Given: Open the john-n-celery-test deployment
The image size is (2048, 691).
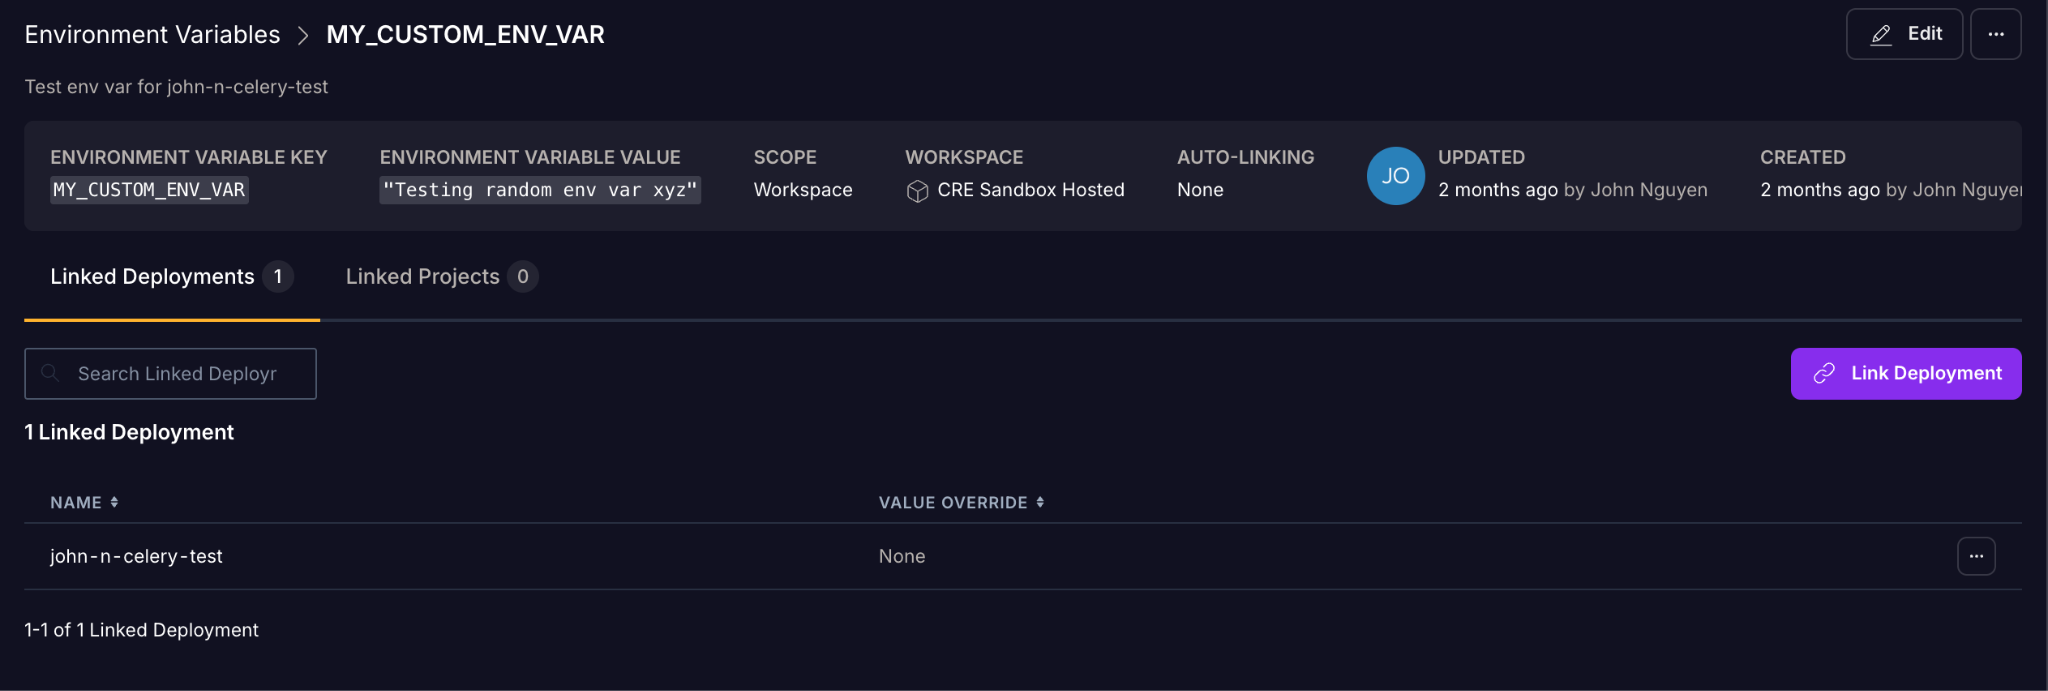Looking at the screenshot, I should 136,556.
